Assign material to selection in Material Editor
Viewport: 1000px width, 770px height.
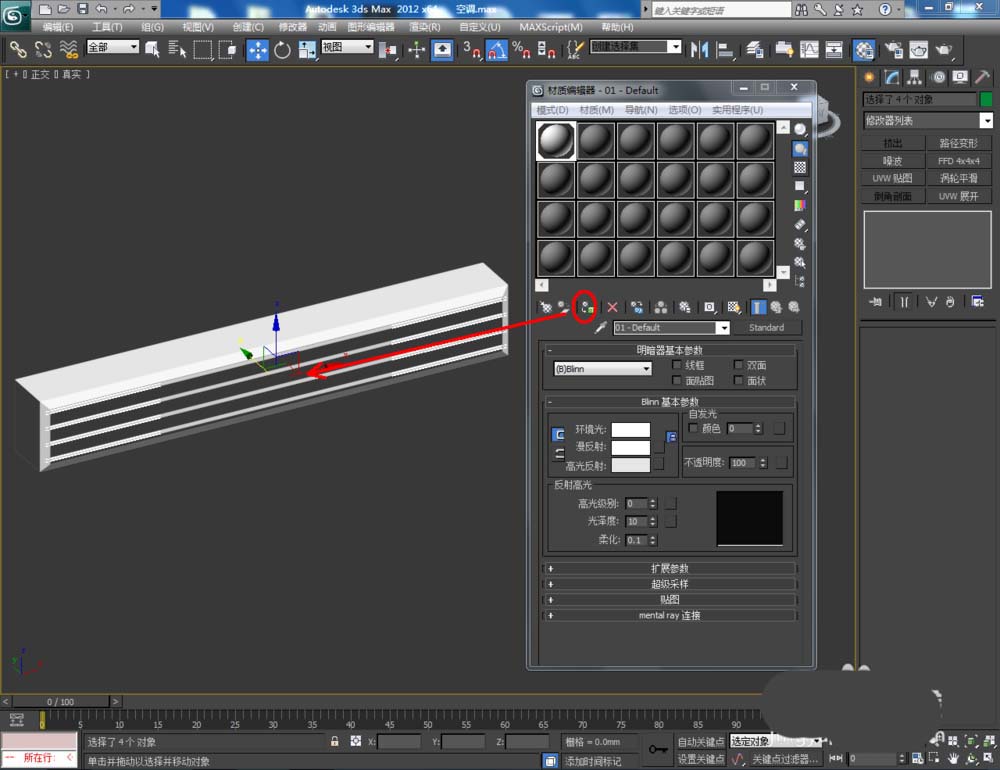click(x=585, y=307)
